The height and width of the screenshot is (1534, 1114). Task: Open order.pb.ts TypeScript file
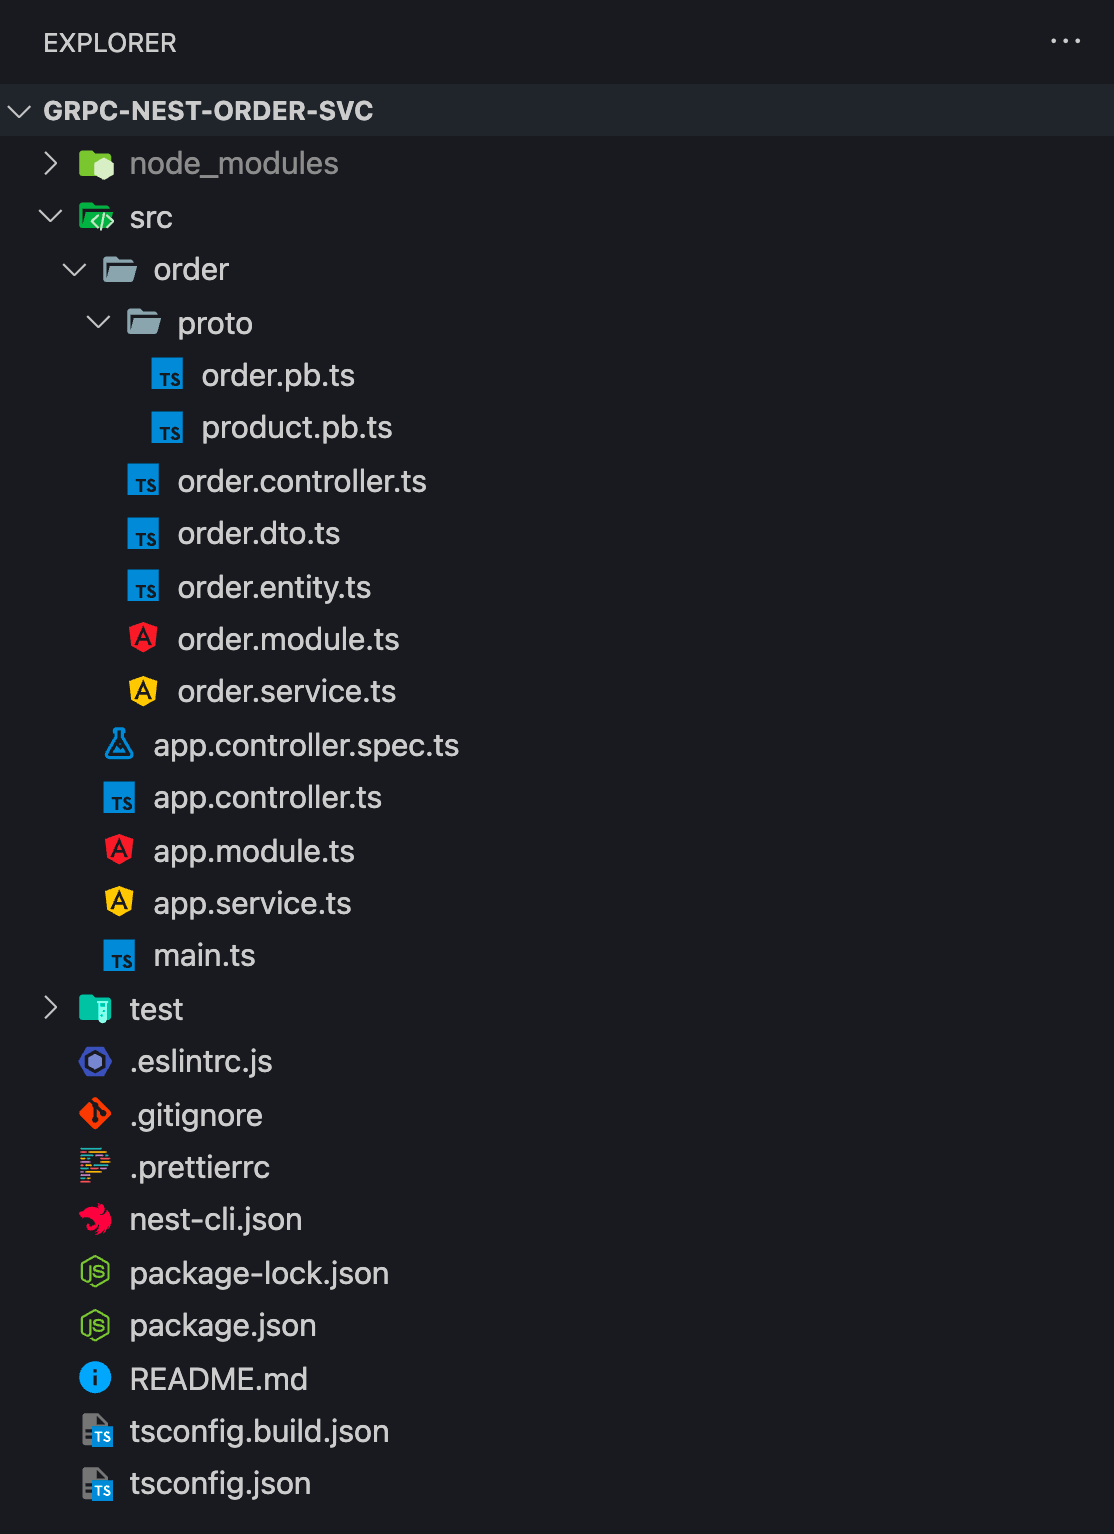coord(278,375)
